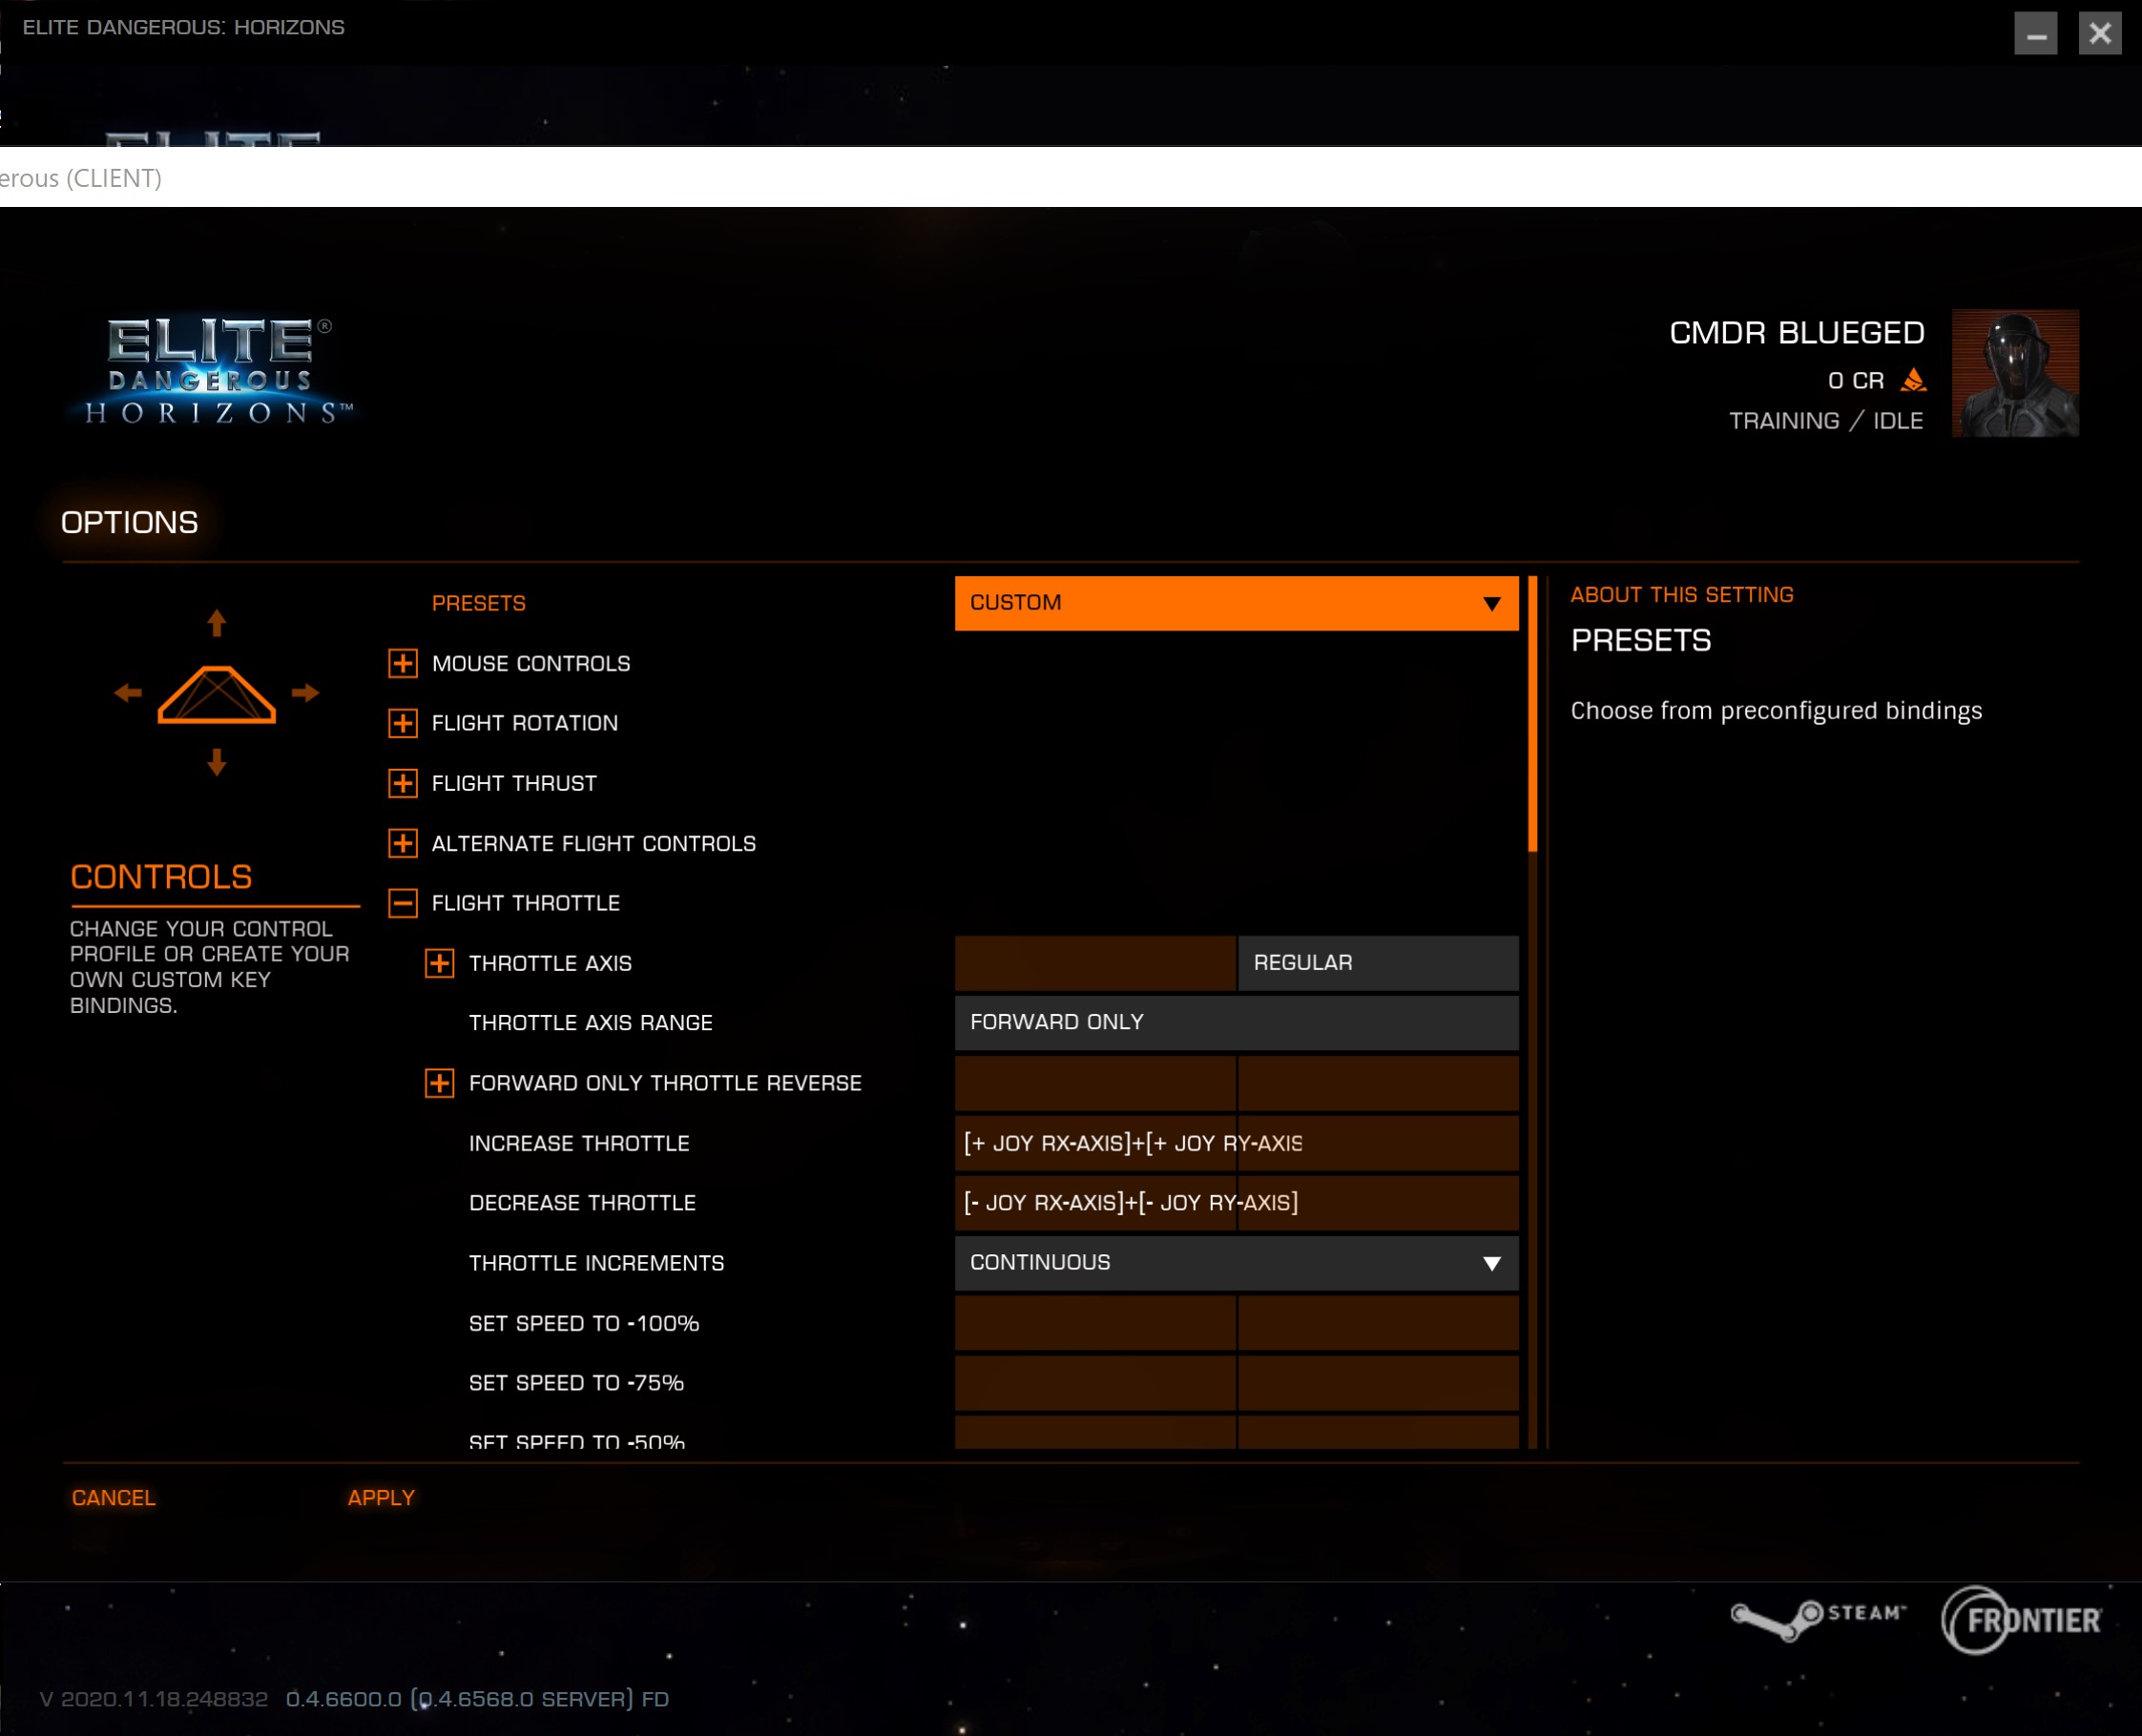Expand Forward Only Throttle Reverse options
2142x1736 pixels.
[x=439, y=1083]
